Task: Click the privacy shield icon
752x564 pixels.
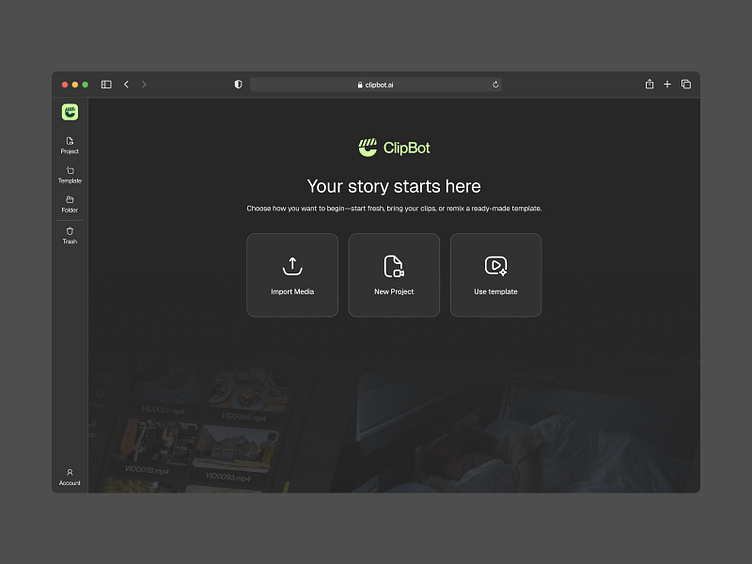Action: click(238, 84)
